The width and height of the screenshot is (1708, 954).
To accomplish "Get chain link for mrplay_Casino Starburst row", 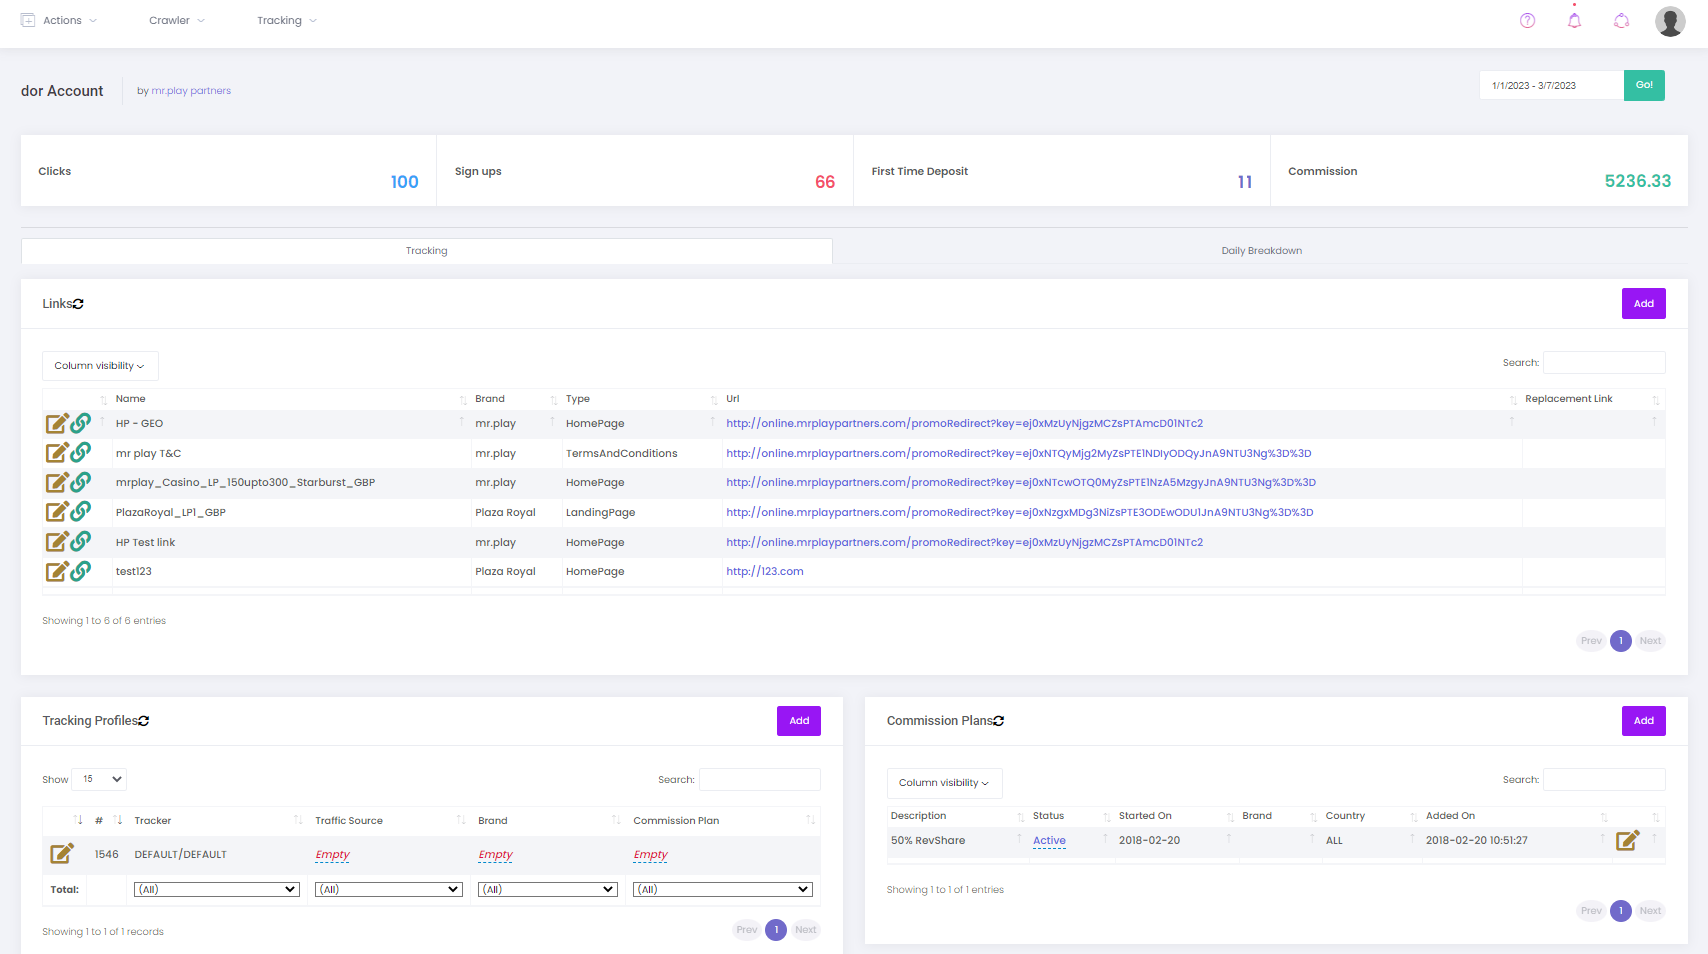I will tap(81, 482).
